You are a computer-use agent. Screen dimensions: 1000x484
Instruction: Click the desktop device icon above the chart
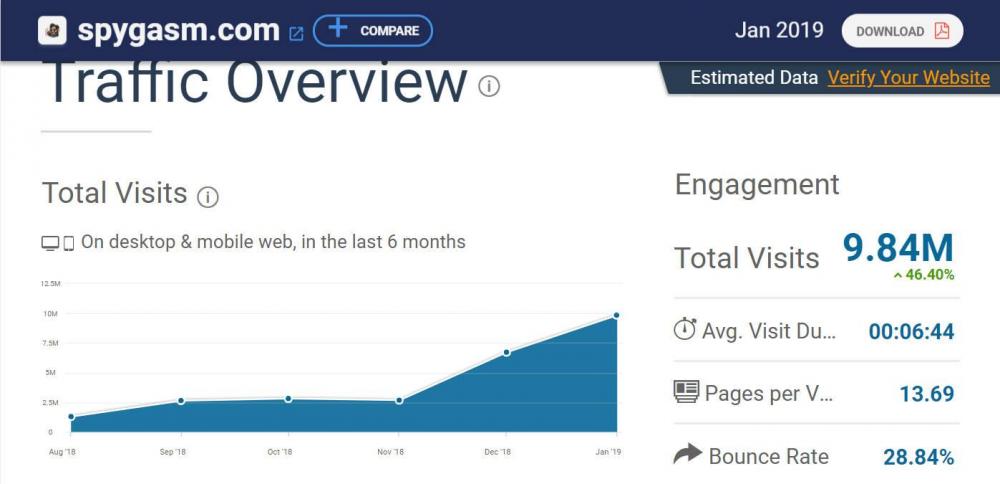tap(50, 243)
